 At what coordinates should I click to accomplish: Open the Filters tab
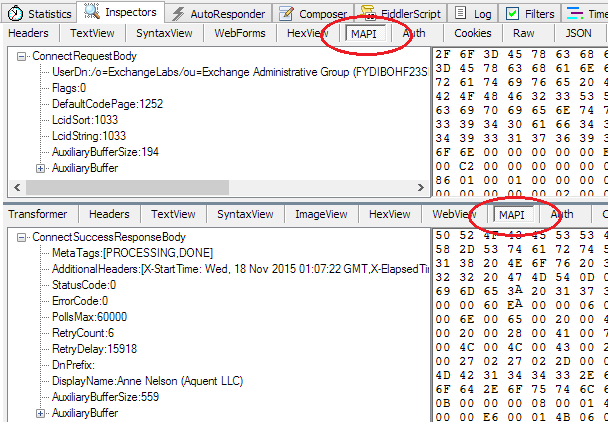tap(530, 14)
